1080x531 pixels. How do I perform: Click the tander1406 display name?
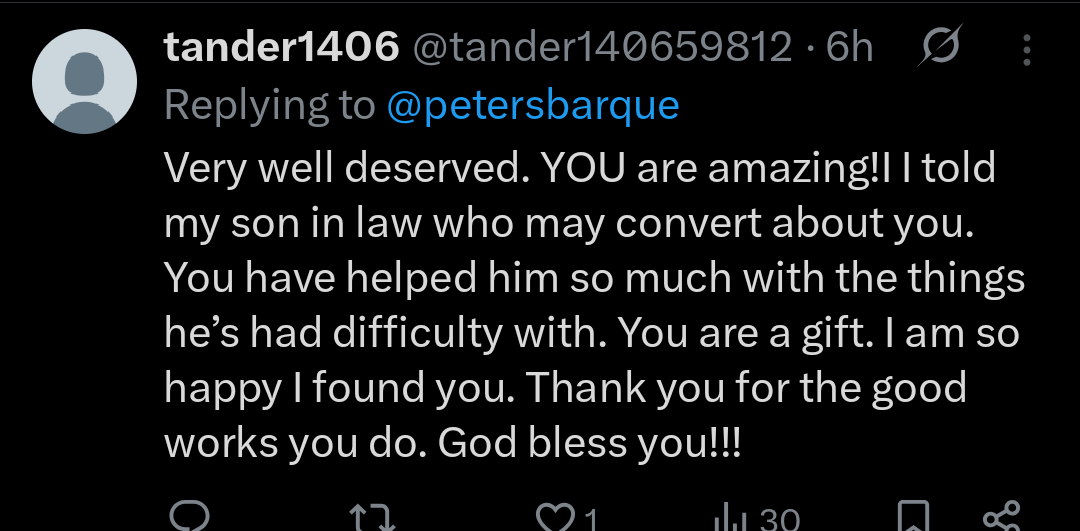point(282,47)
